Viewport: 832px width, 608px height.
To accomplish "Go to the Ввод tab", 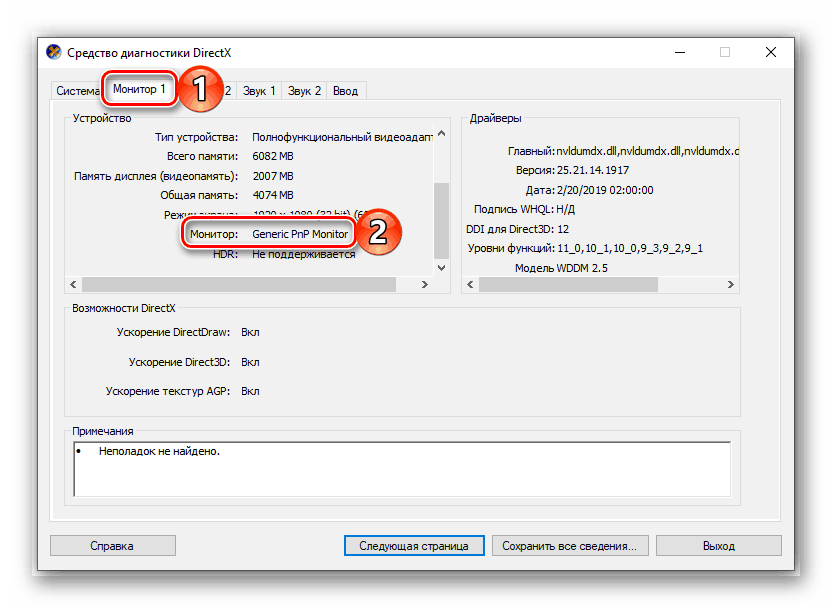I will (x=345, y=91).
